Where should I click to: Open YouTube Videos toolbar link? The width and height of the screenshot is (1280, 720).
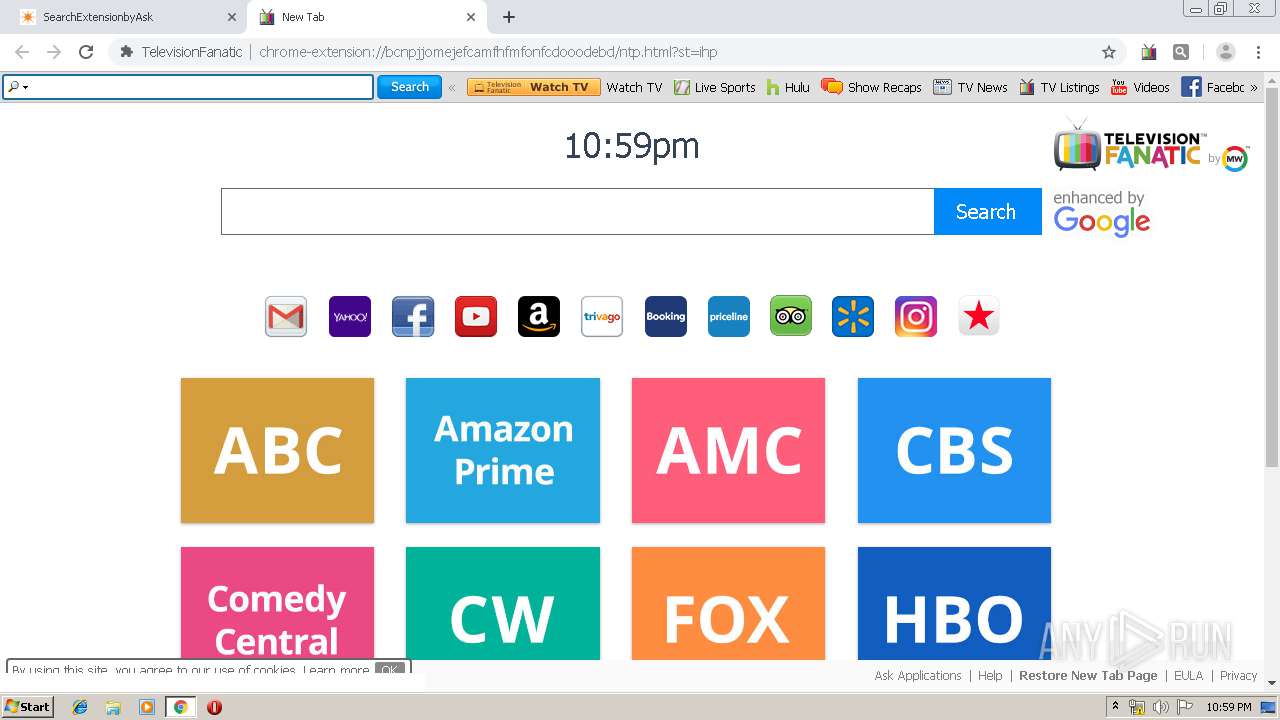[x=1140, y=87]
